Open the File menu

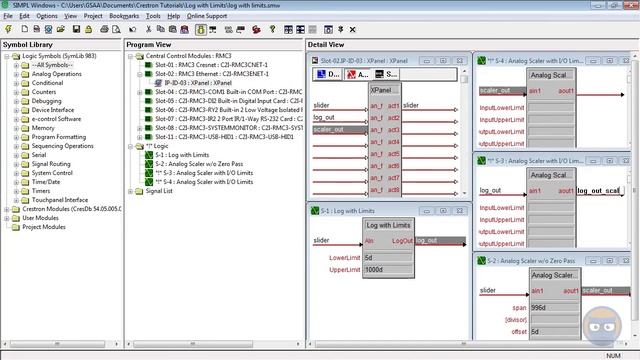[x=8, y=16]
